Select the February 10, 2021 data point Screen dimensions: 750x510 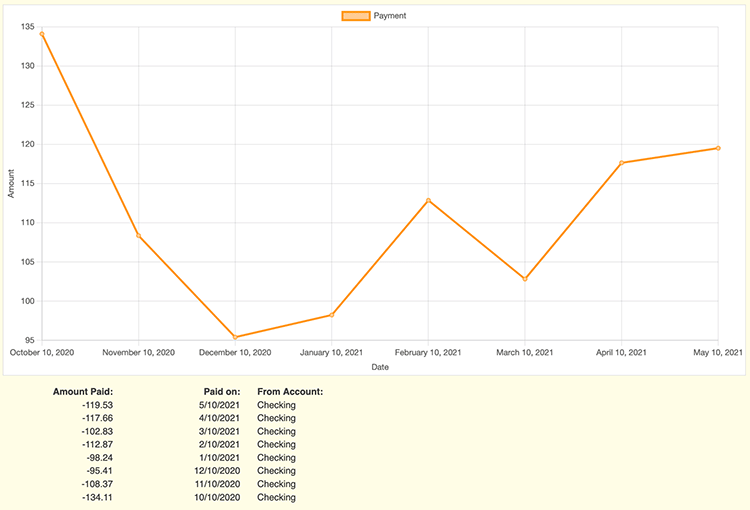pos(428,200)
